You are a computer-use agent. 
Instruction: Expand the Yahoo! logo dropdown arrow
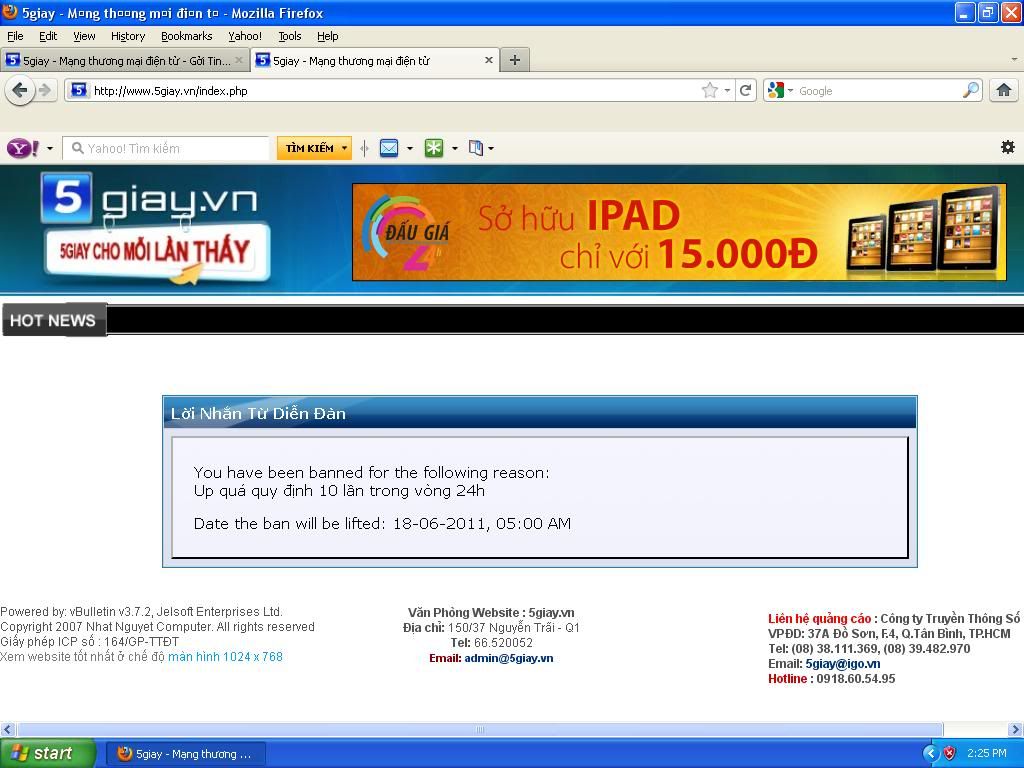[x=50, y=149]
